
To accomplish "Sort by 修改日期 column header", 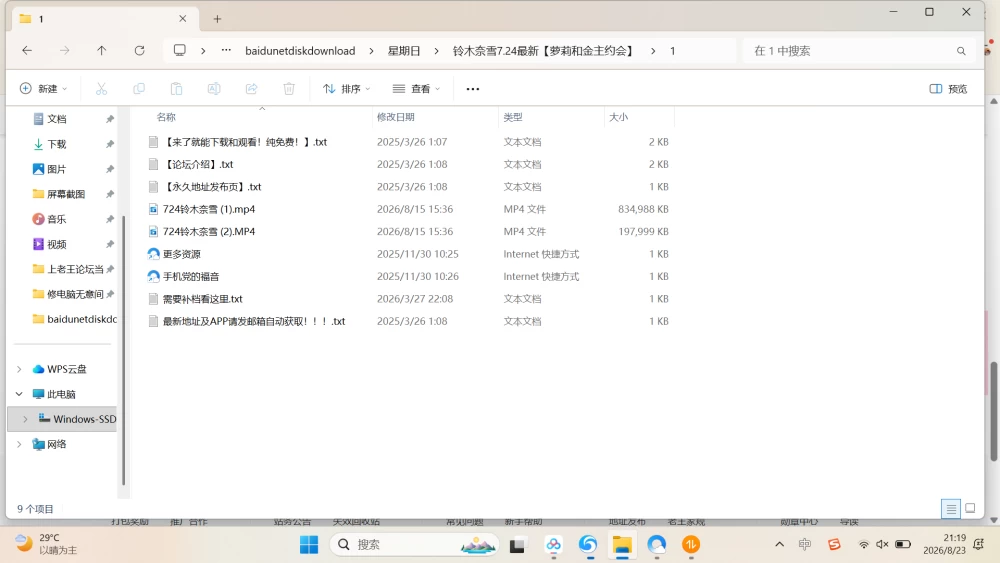I will tap(395, 117).
